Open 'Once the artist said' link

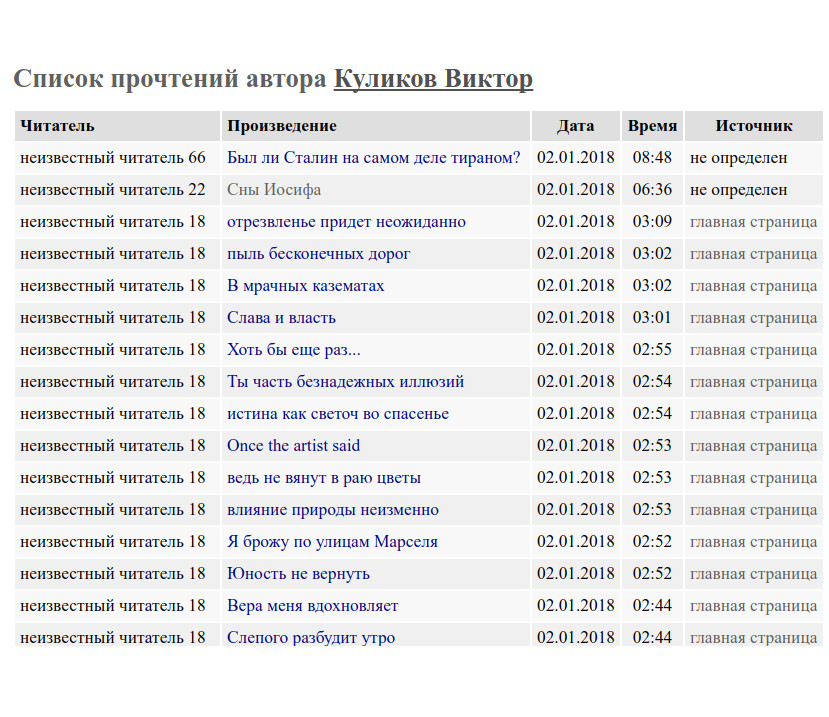point(293,446)
